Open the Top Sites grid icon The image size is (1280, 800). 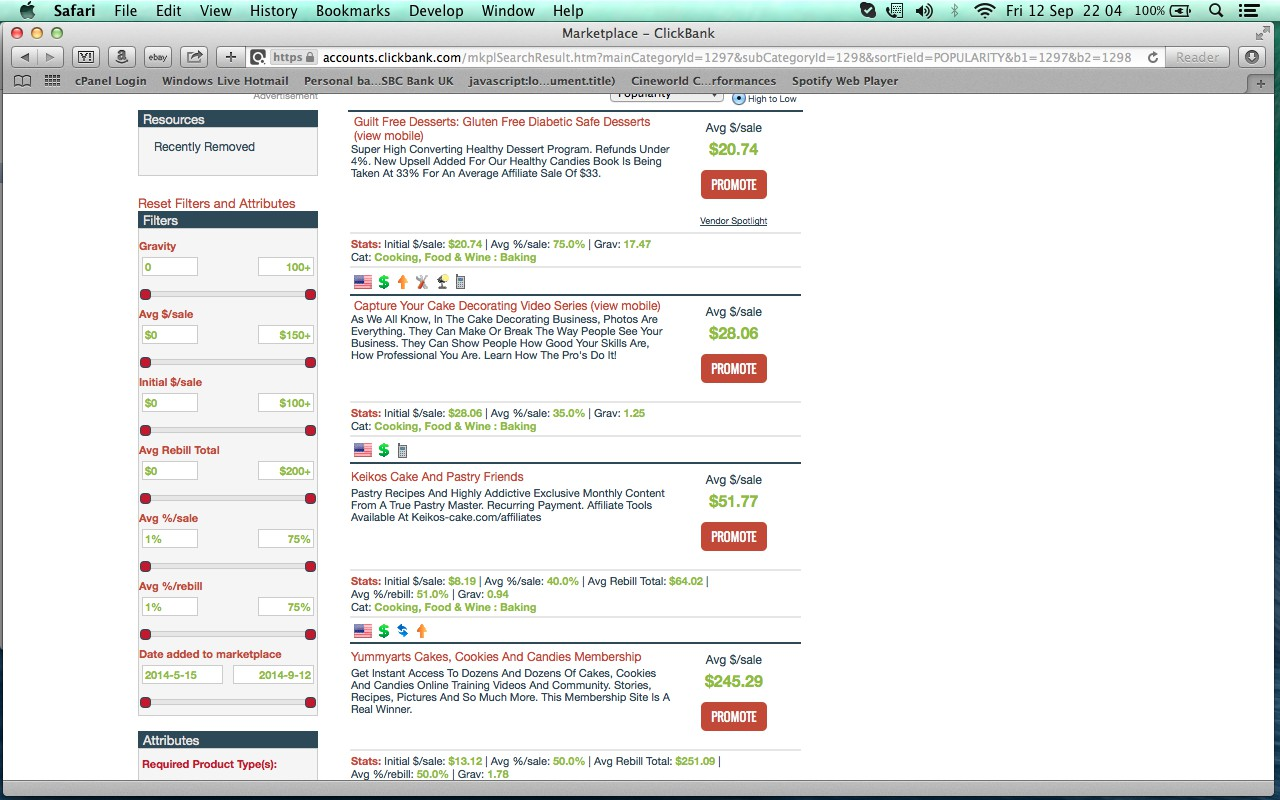click(52, 81)
